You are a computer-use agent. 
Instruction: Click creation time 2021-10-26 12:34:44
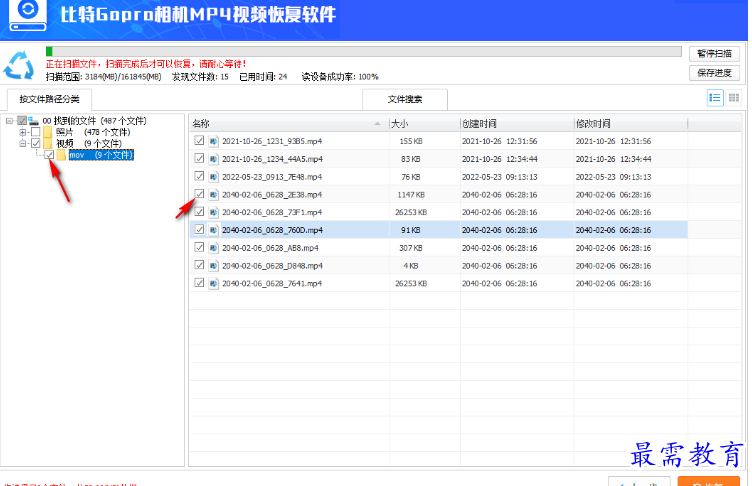point(499,159)
